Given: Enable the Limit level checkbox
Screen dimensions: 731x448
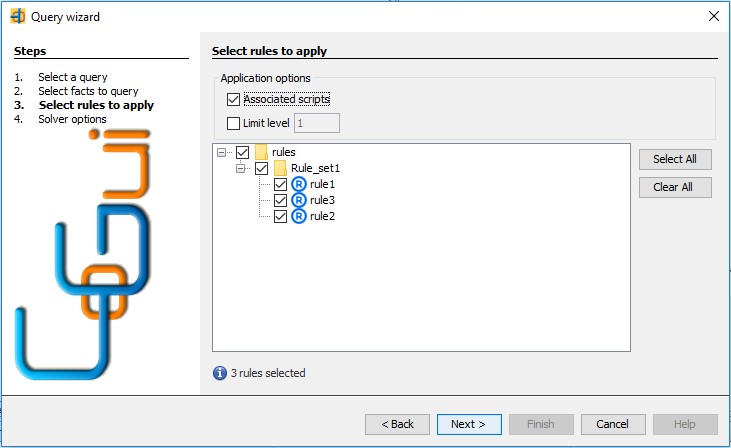Looking at the screenshot, I should [233, 123].
